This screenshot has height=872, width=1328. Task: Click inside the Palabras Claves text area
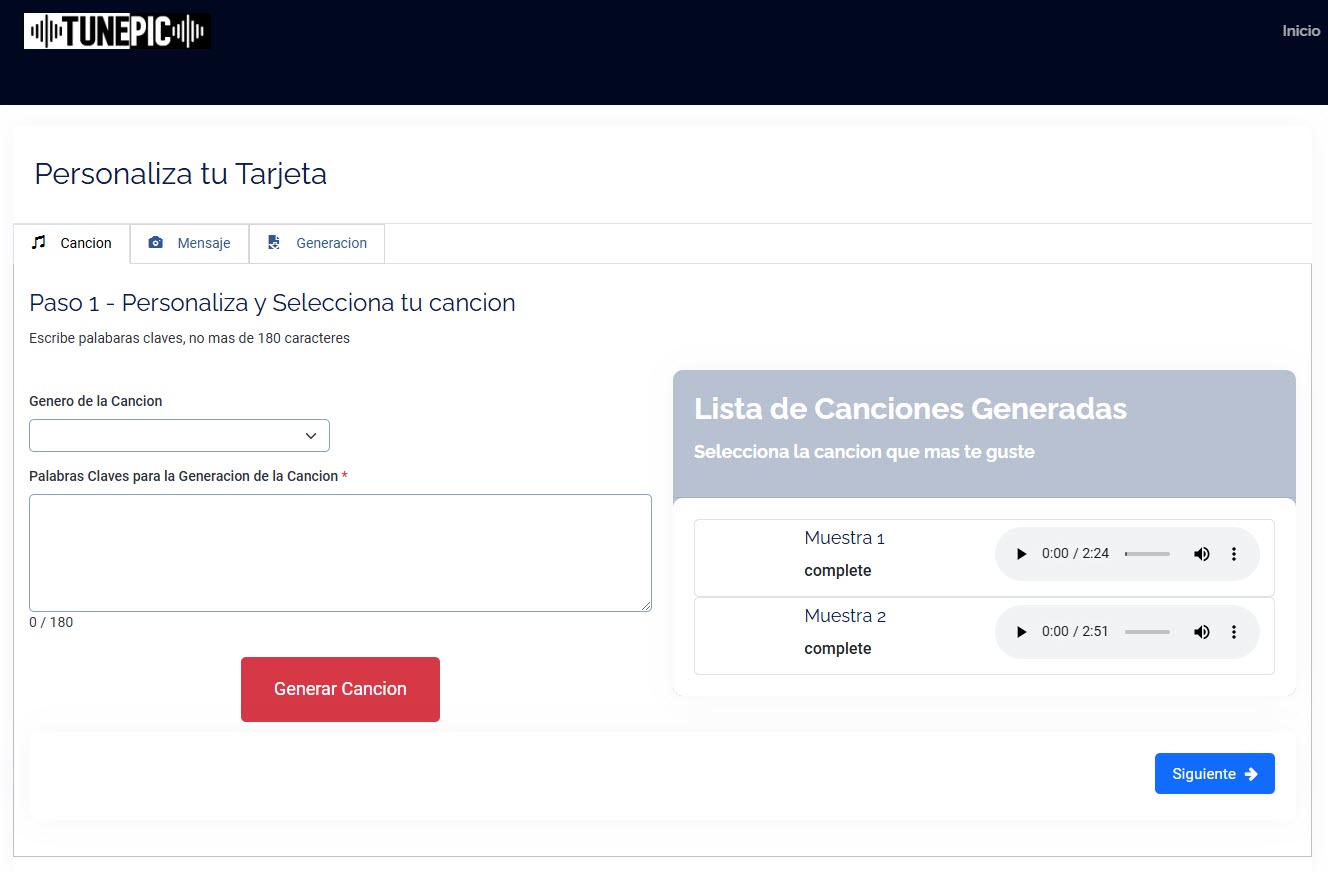[340, 552]
